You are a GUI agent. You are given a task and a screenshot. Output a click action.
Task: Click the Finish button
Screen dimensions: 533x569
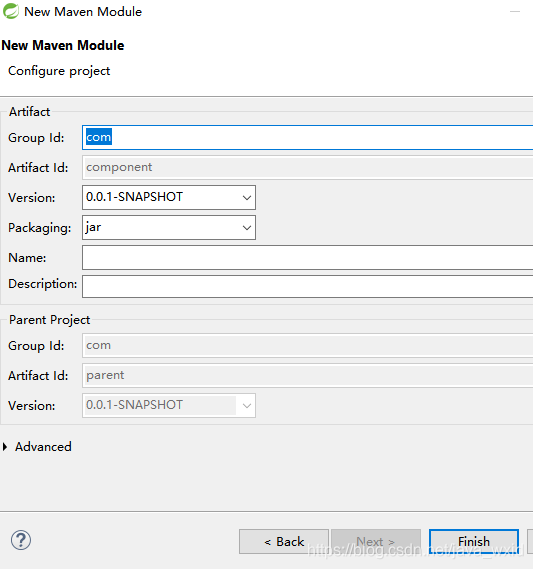(x=474, y=541)
